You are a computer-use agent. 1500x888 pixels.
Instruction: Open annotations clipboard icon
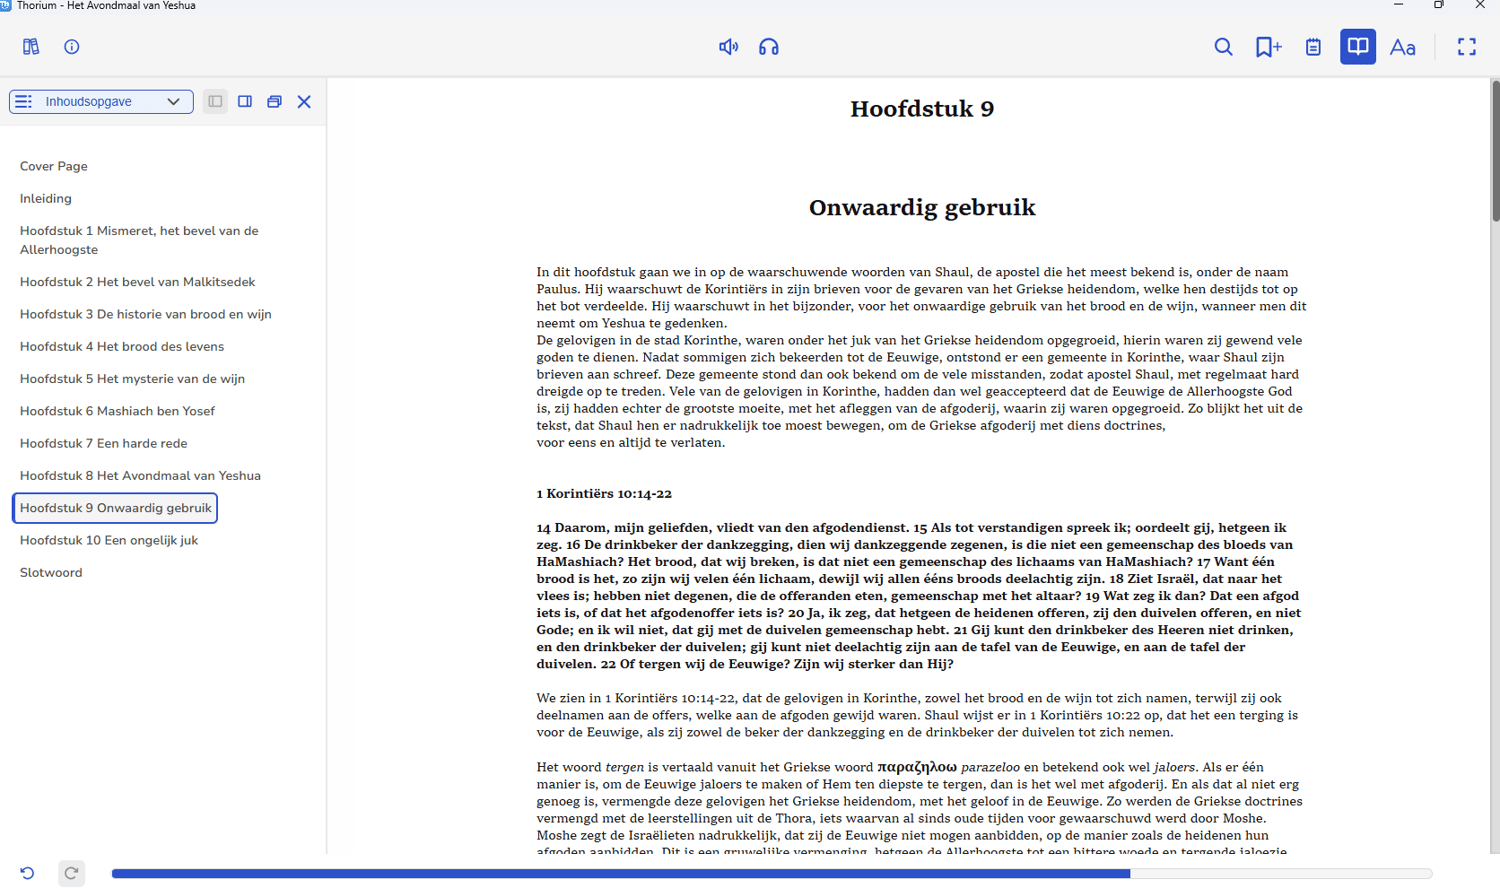click(1313, 47)
